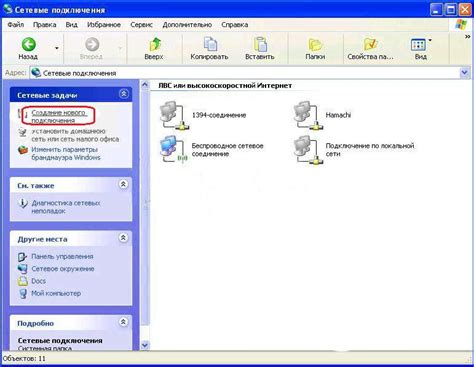Expand the toolbar overflow chevron
This screenshot has width=474, height=367.
coord(468,37)
